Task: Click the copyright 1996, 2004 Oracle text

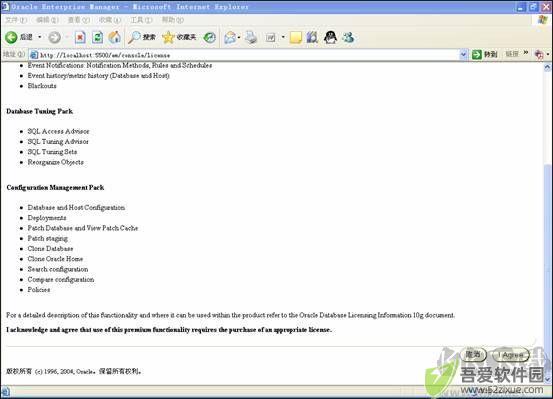Action: click(x=74, y=371)
